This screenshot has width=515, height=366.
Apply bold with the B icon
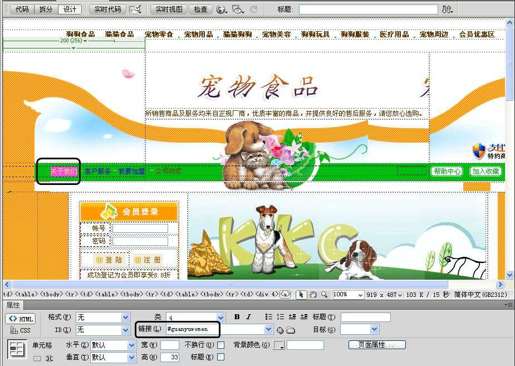click(x=237, y=317)
